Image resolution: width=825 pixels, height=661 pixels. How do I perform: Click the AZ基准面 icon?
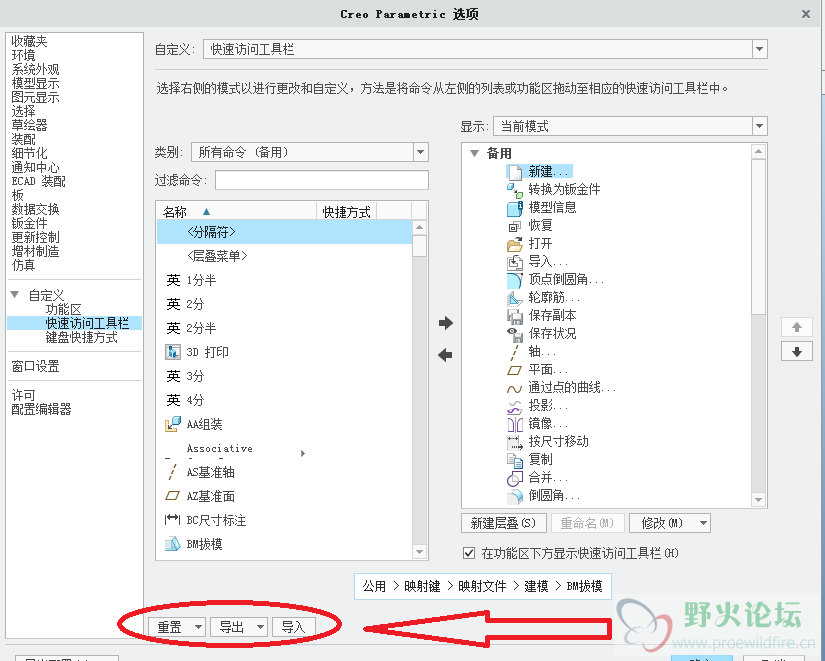pos(173,496)
